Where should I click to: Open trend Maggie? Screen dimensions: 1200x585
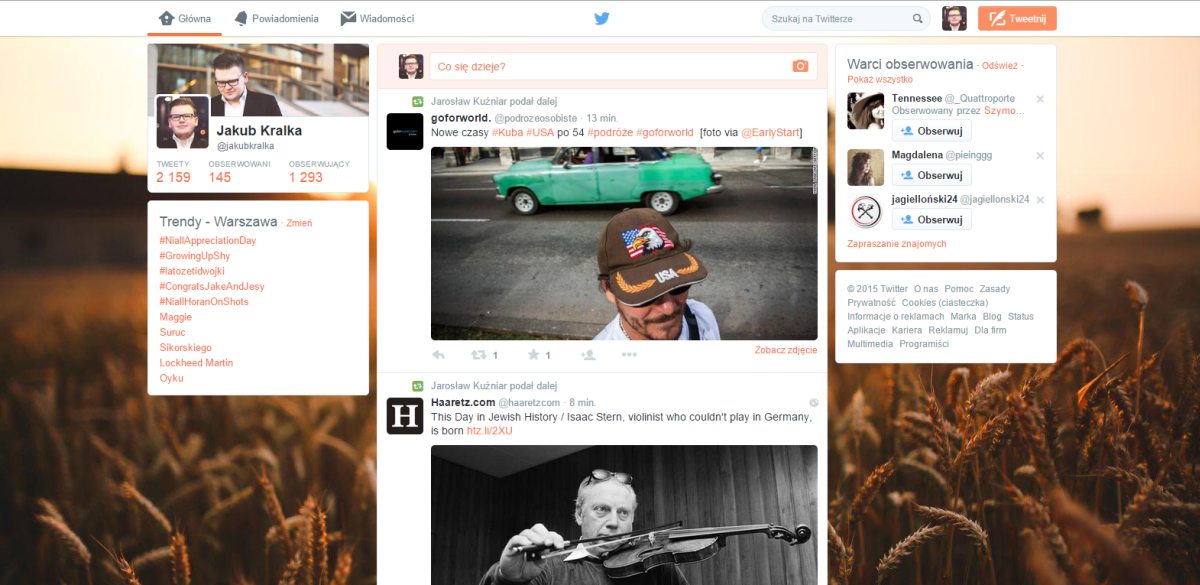click(x=176, y=317)
